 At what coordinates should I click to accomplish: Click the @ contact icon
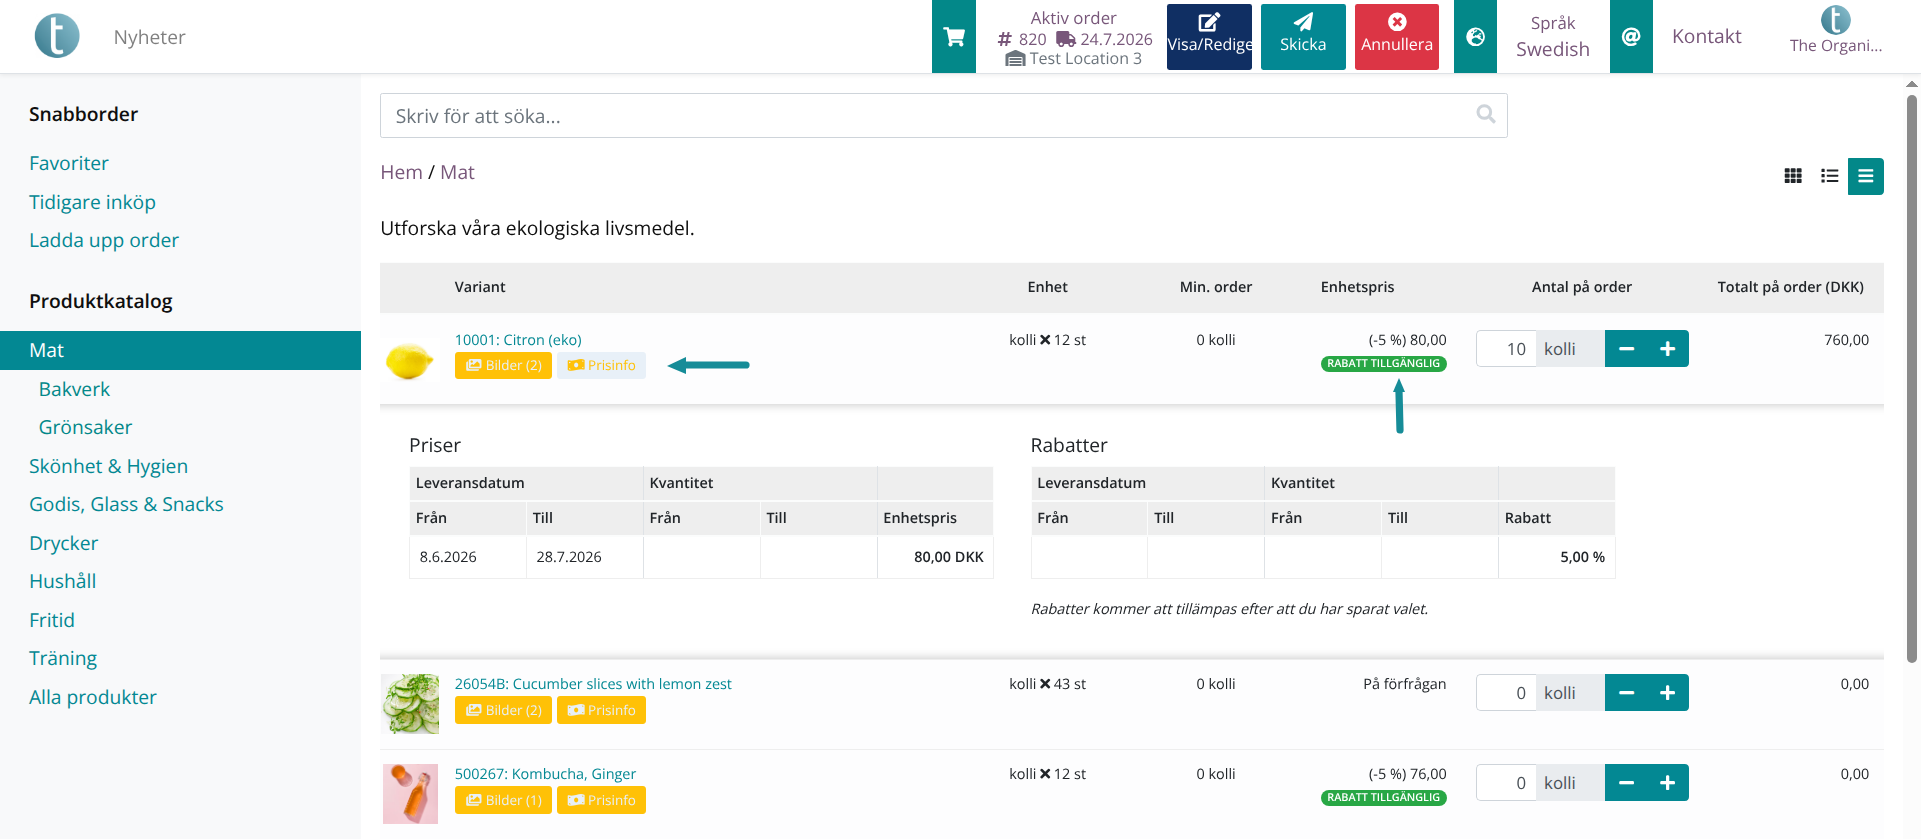[x=1631, y=37]
